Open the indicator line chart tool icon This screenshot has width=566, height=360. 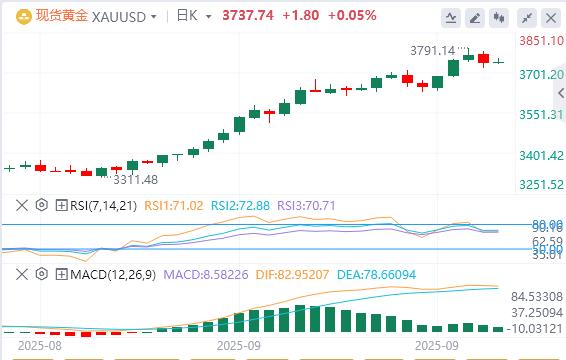click(450, 18)
